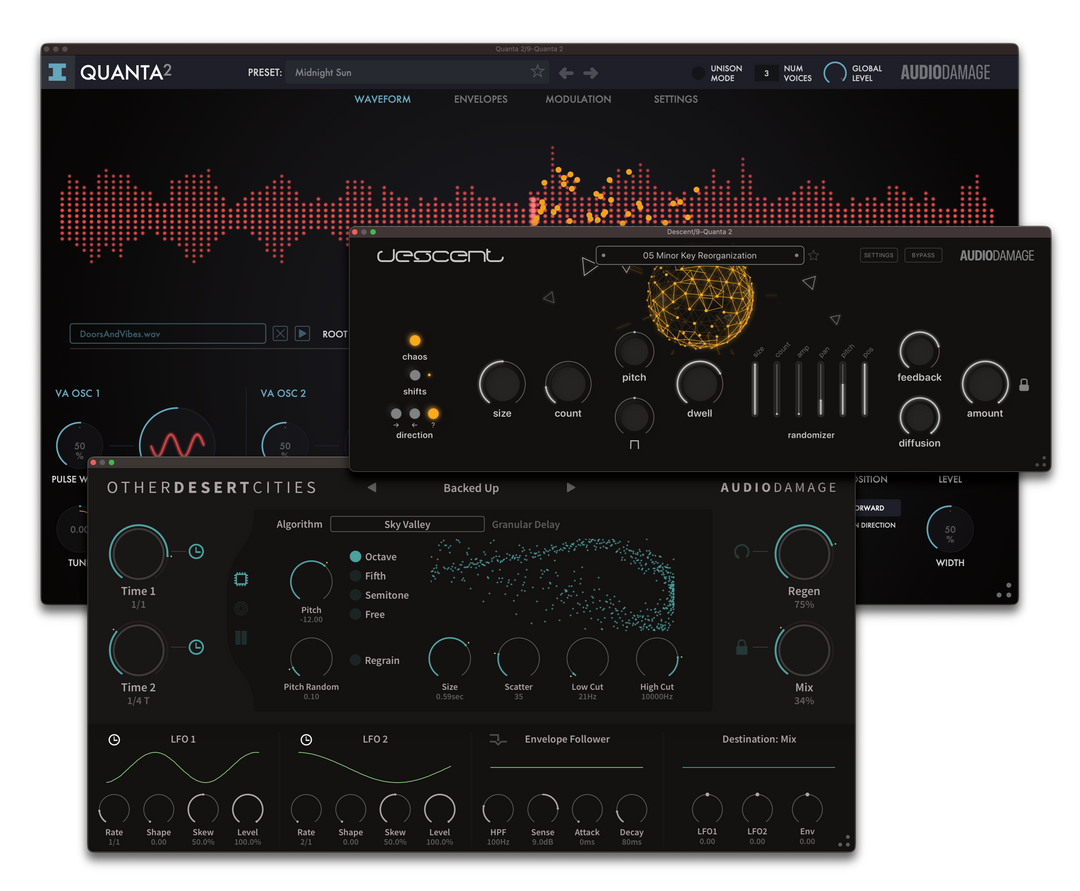The image size is (1080, 891).
Task: Click the Descent dwell knob
Action: [x=700, y=384]
